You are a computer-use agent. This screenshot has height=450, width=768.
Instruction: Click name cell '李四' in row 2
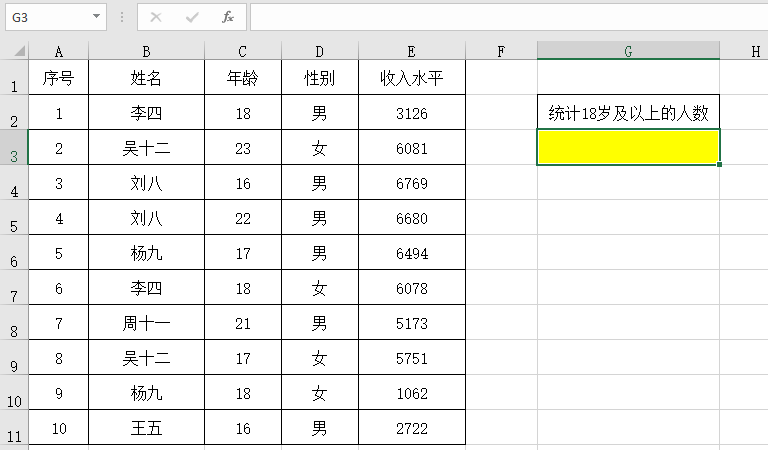pos(146,113)
